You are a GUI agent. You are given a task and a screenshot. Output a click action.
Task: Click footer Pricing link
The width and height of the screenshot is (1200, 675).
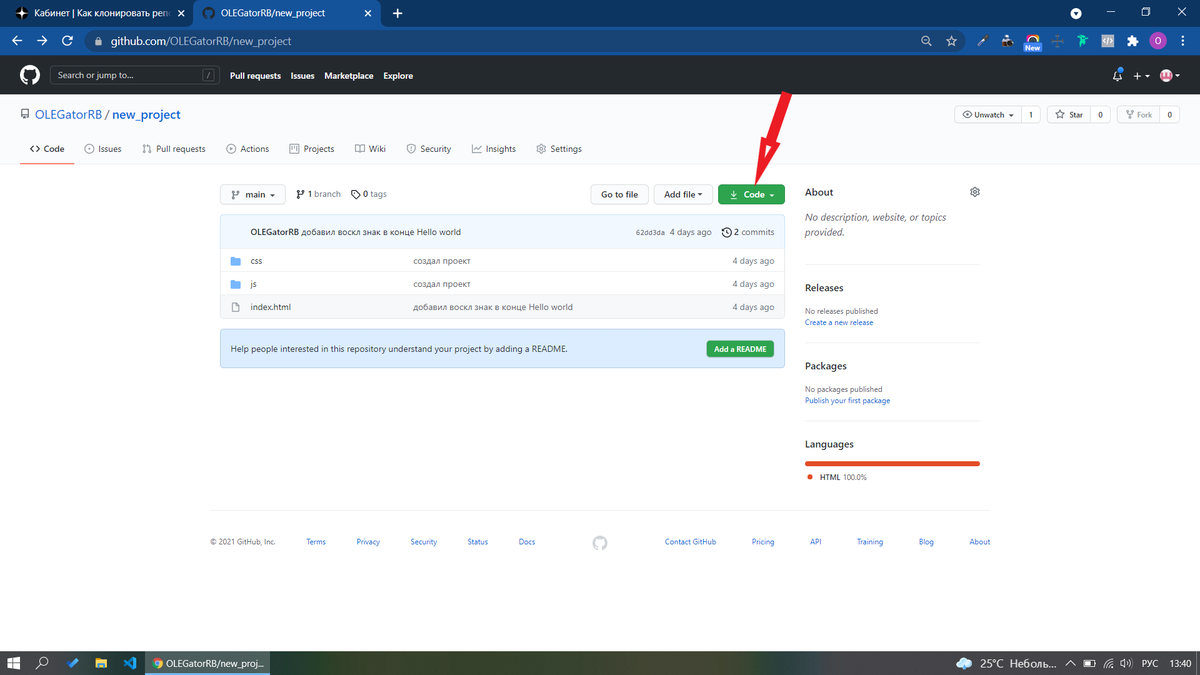[763, 542]
